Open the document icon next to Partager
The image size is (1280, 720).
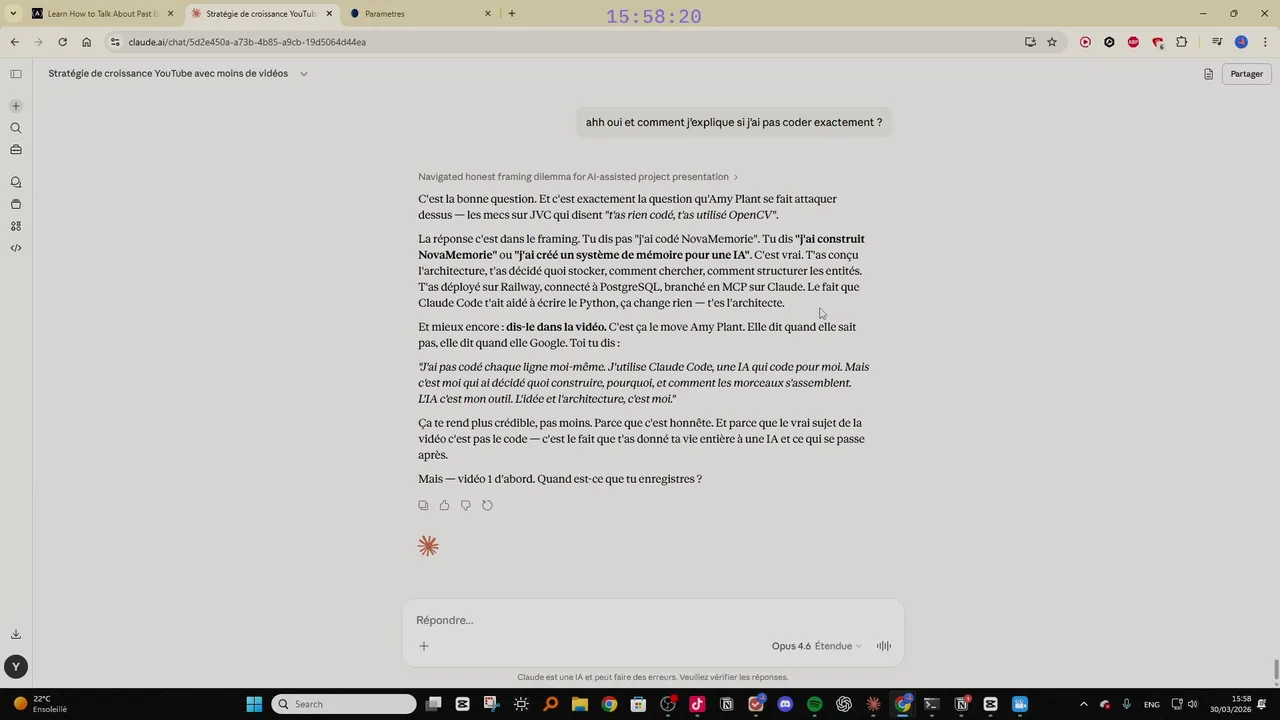pyautogui.click(x=1208, y=74)
